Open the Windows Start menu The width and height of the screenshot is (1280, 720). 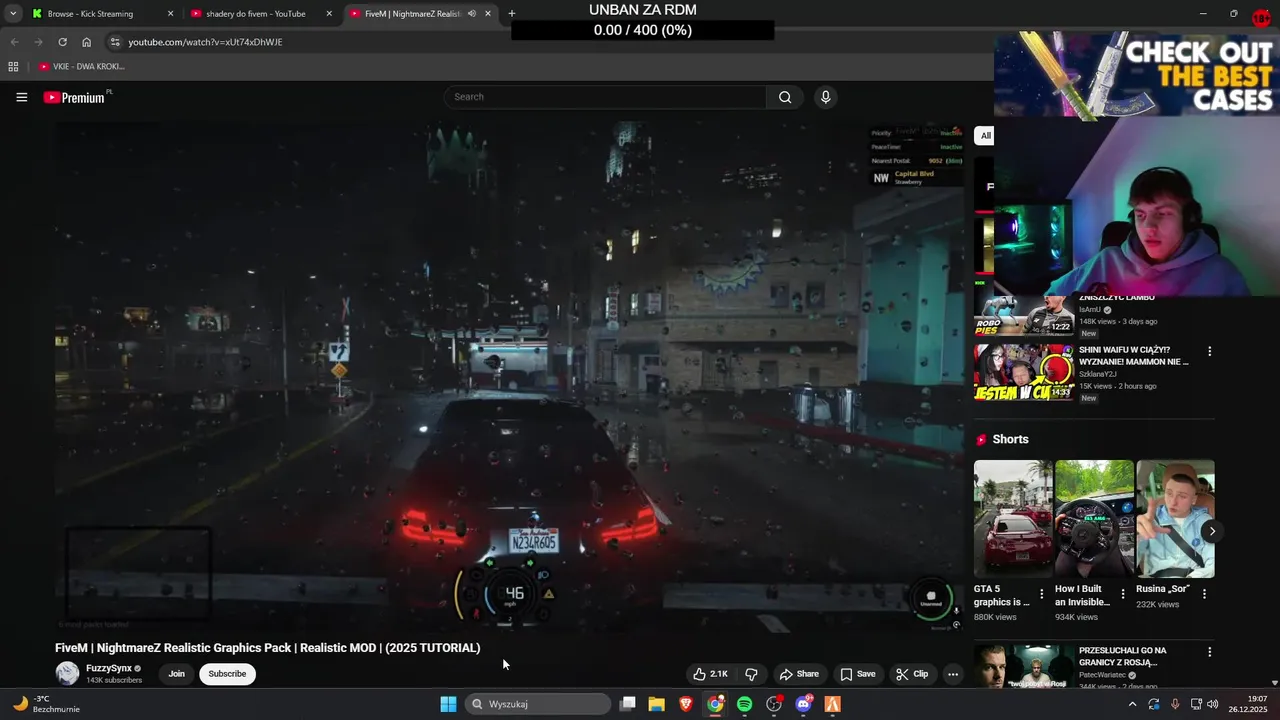pyautogui.click(x=448, y=704)
